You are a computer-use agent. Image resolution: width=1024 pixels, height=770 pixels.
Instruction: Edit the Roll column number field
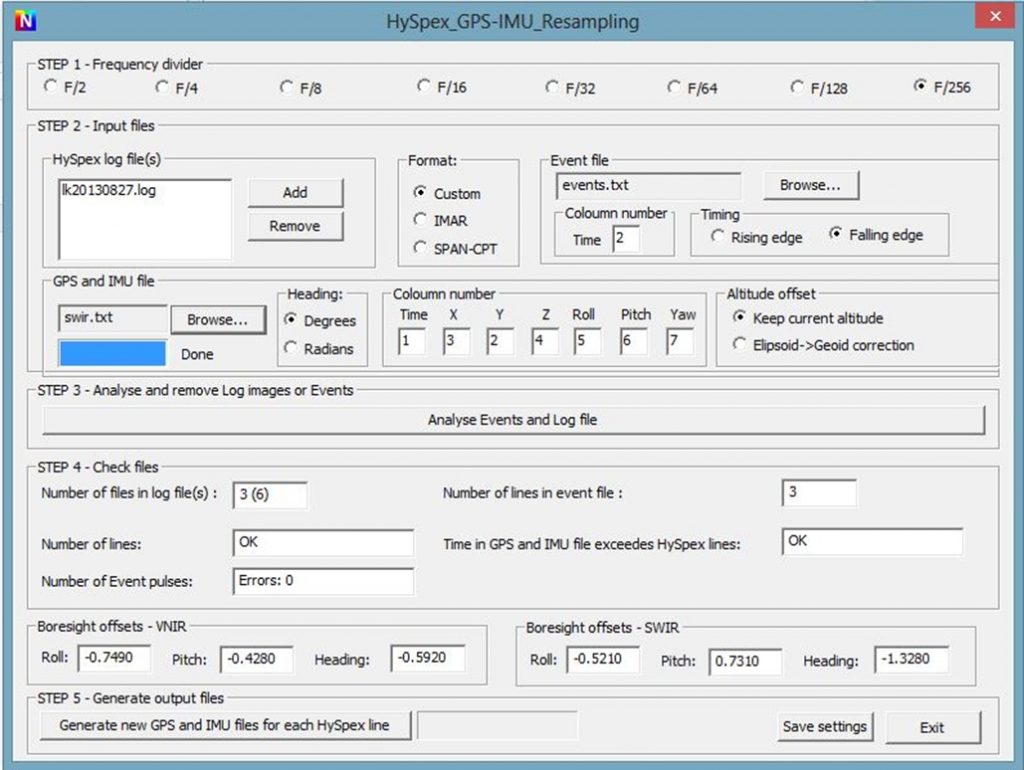point(587,341)
